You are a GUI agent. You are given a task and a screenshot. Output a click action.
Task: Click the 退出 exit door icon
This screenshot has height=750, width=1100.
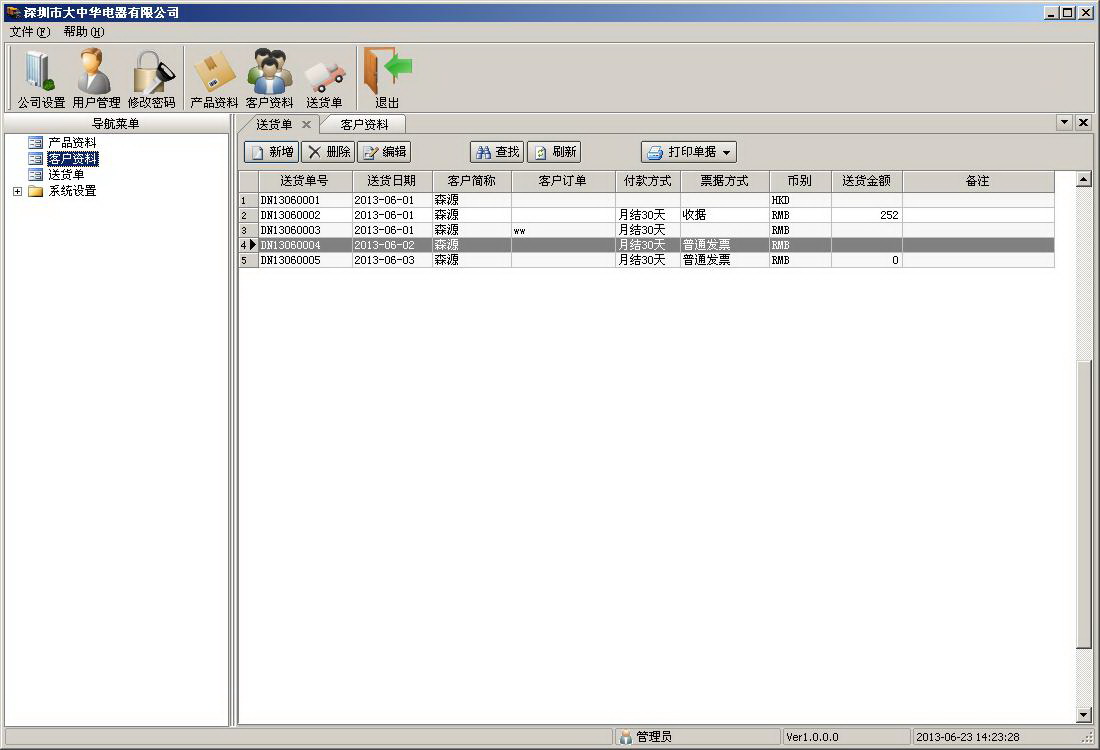(387, 79)
